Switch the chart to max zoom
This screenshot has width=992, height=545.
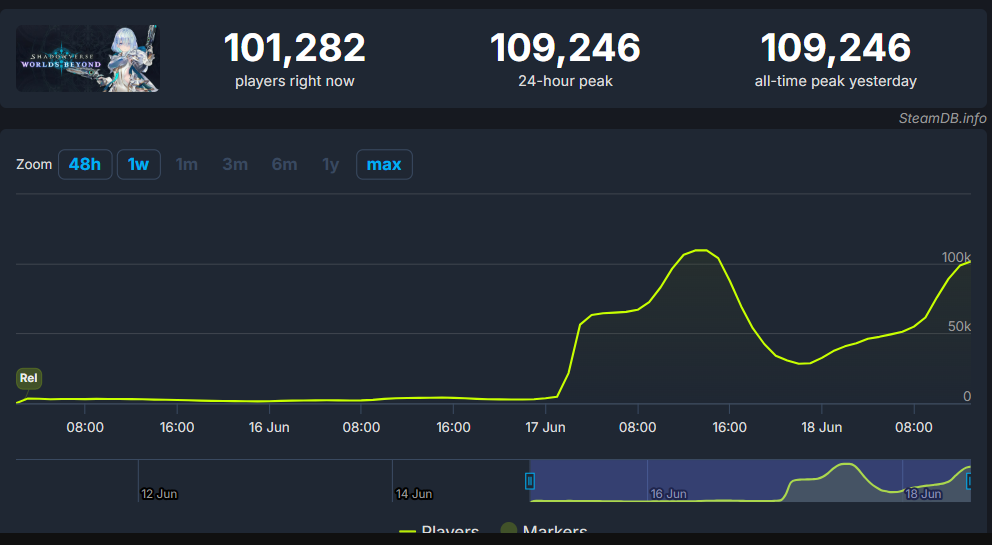(x=384, y=165)
